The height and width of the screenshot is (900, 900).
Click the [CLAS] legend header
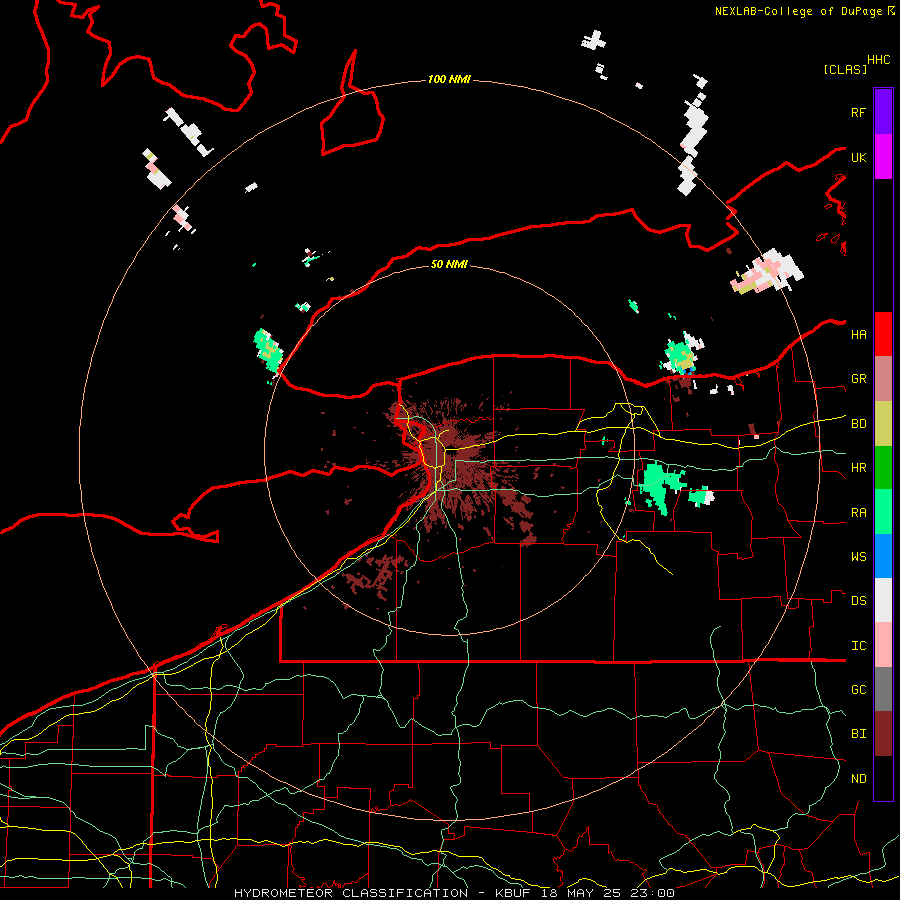(x=845, y=69)
